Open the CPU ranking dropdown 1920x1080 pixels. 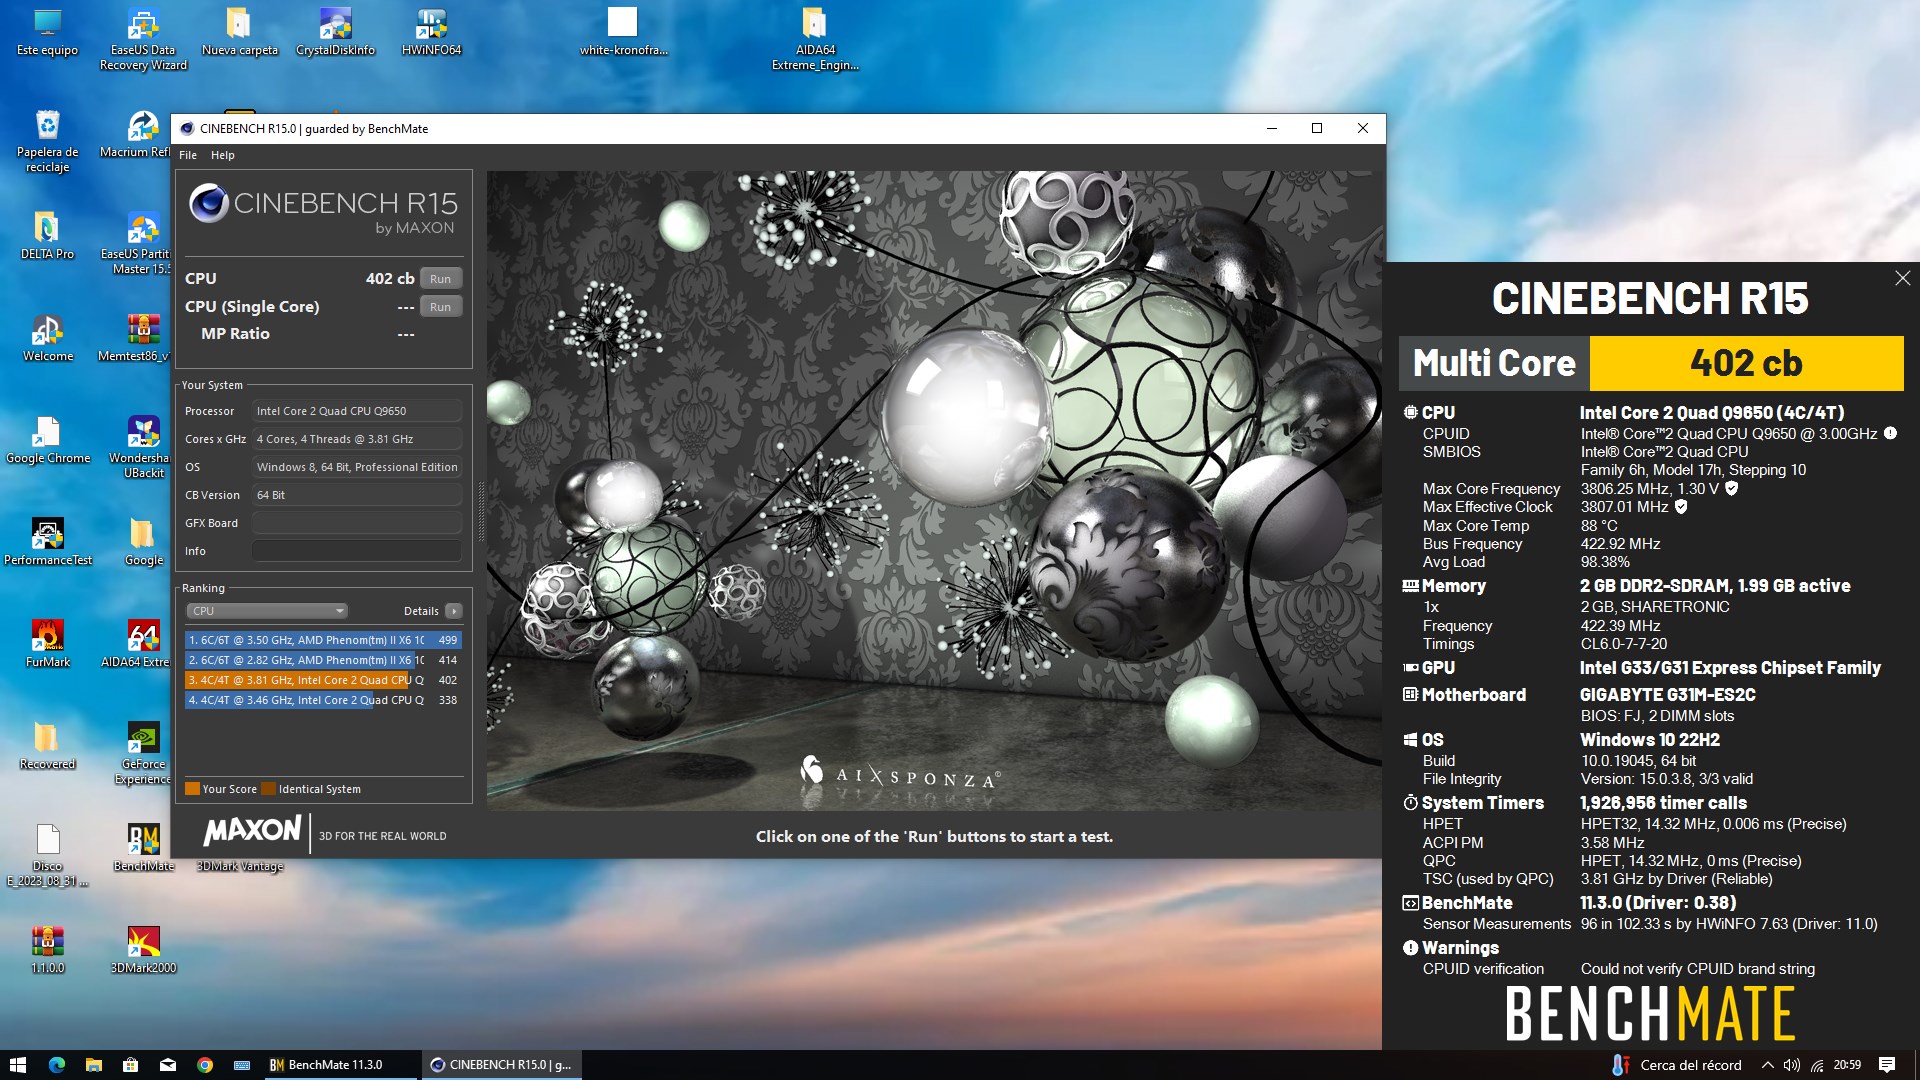click(x=266, y=611)
